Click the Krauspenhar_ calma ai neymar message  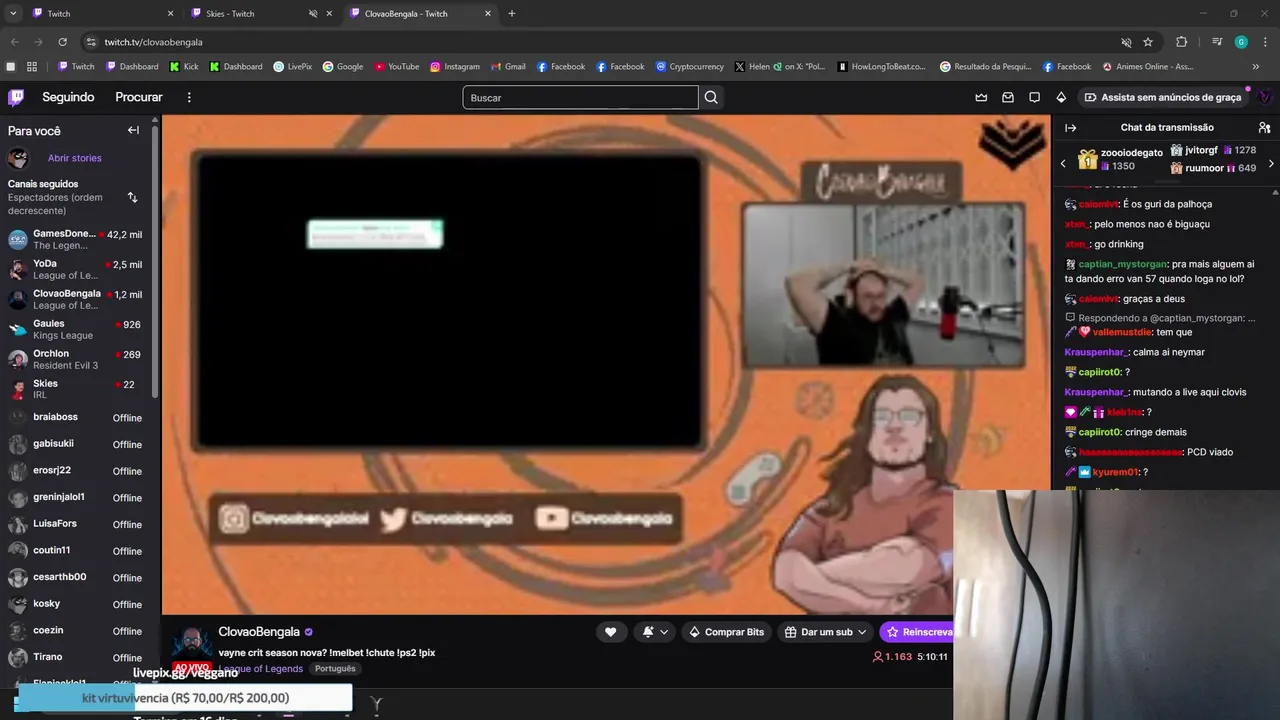point(1135,352)
